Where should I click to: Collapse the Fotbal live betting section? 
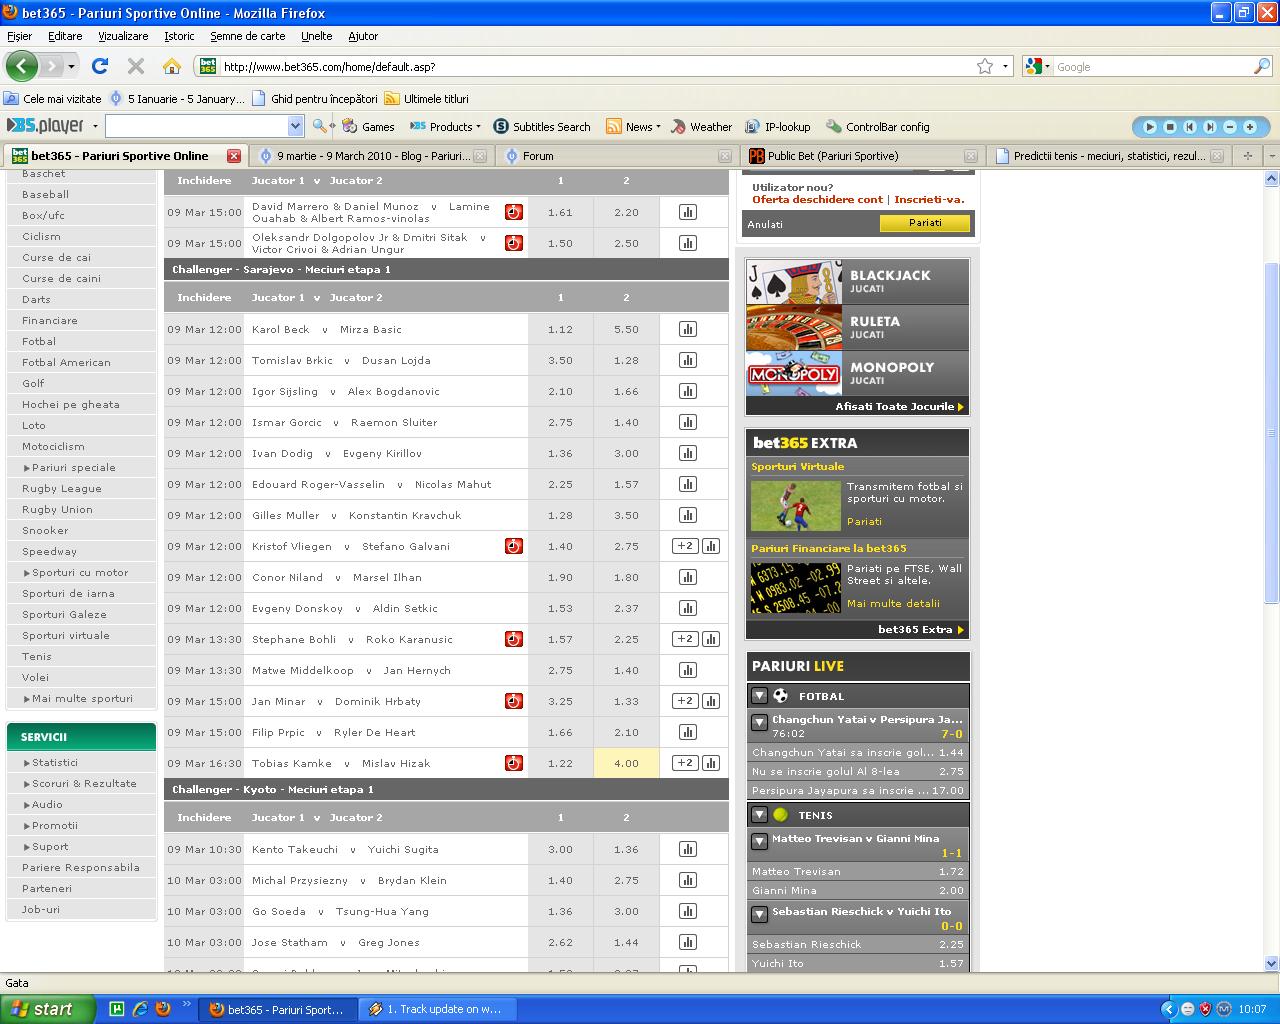pos(759,696)
